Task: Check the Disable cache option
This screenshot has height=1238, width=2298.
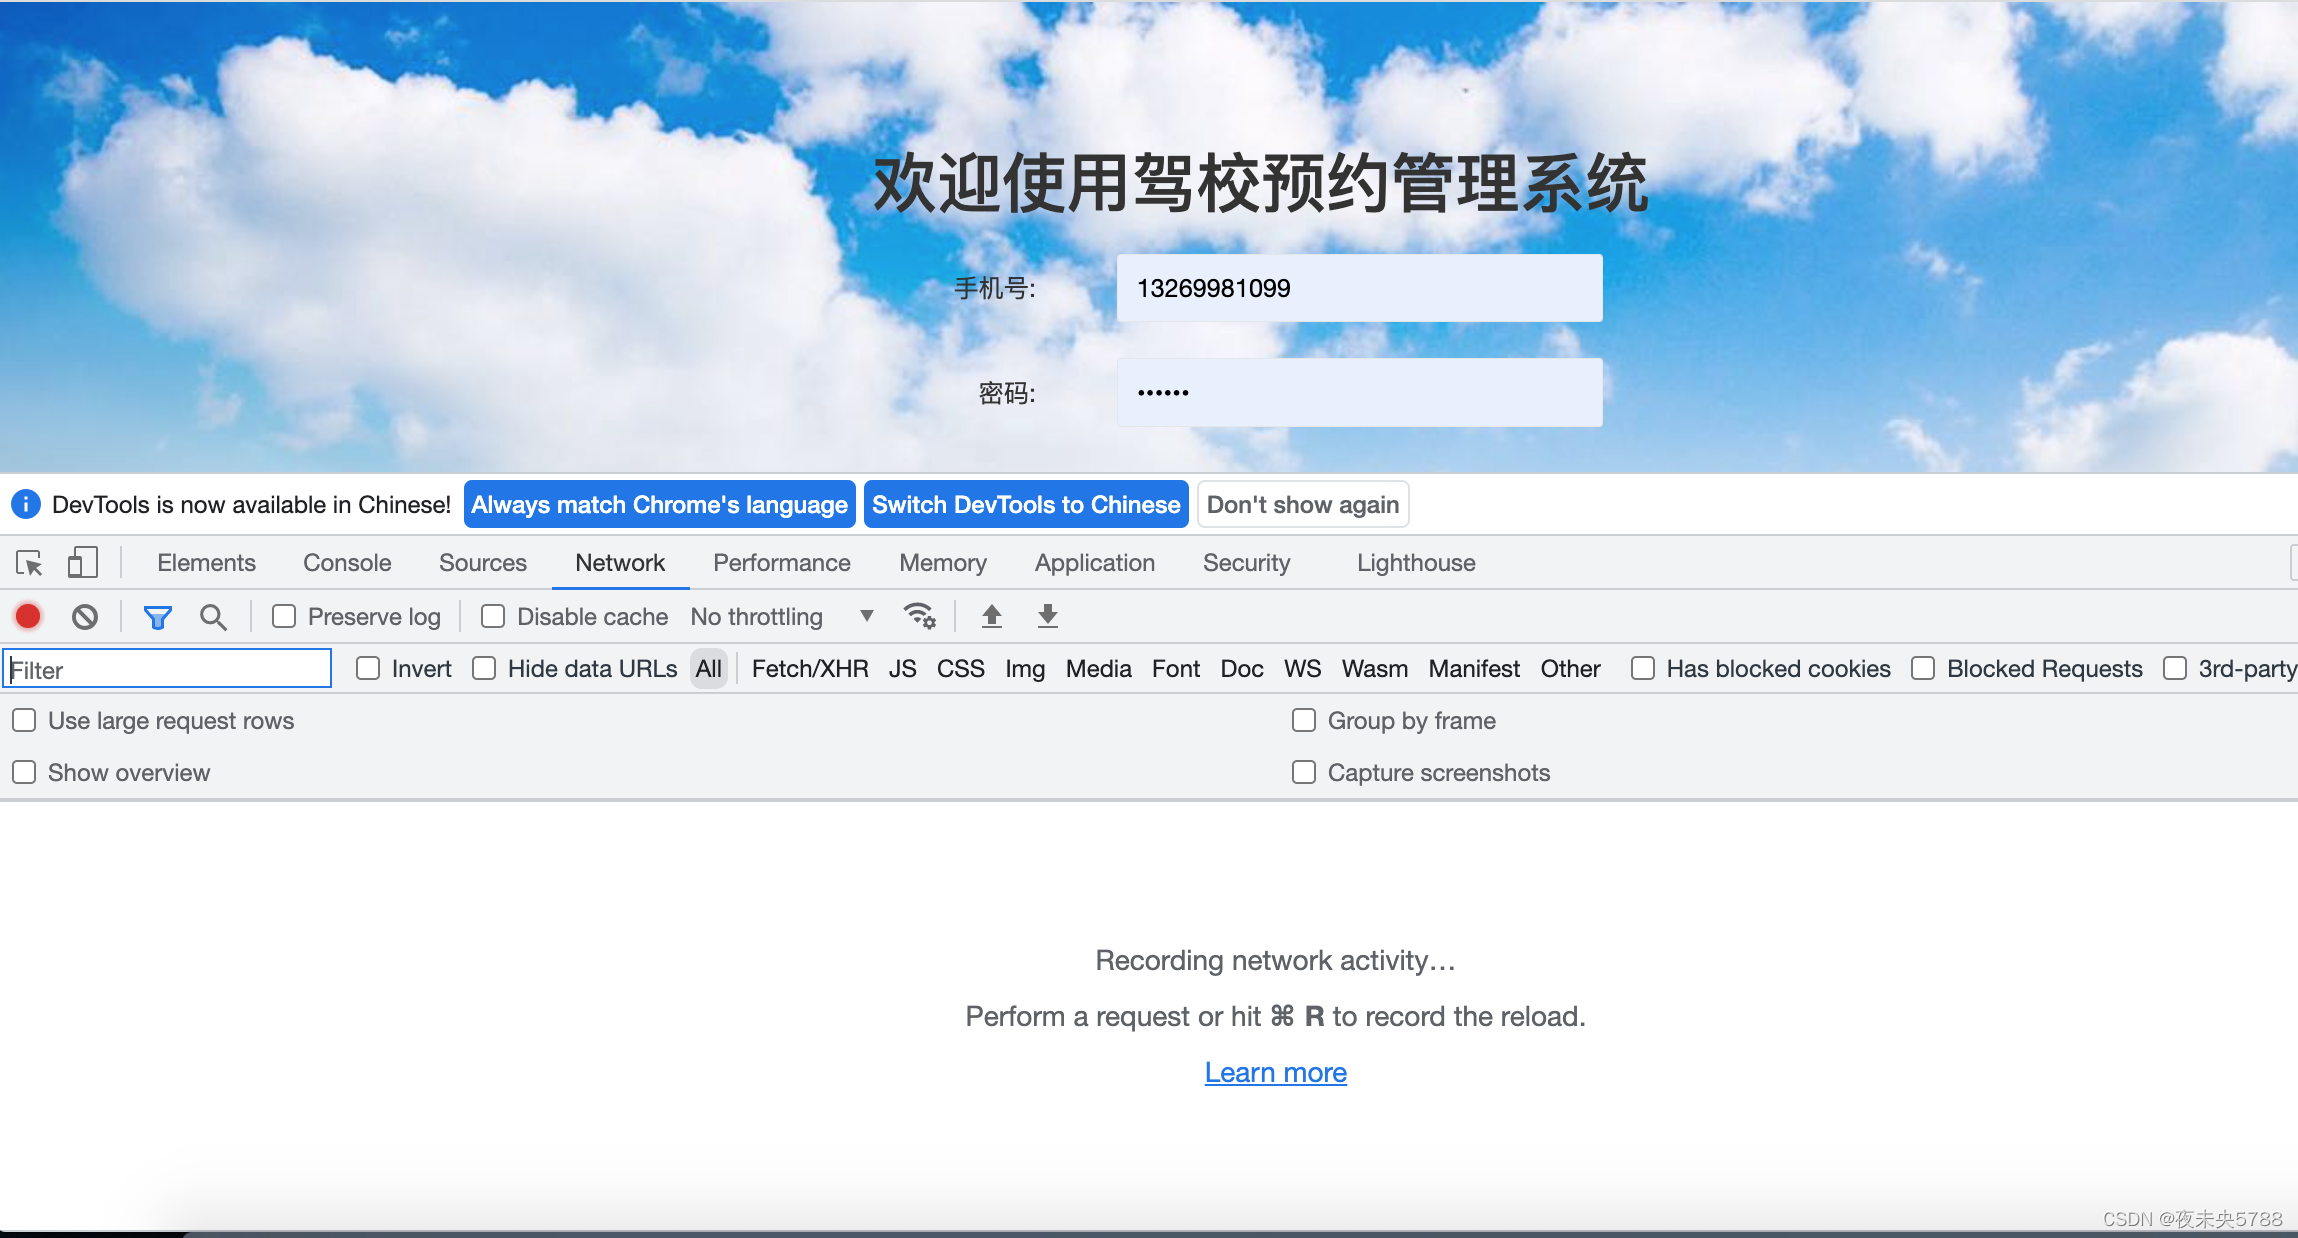Action: (493, 617)
